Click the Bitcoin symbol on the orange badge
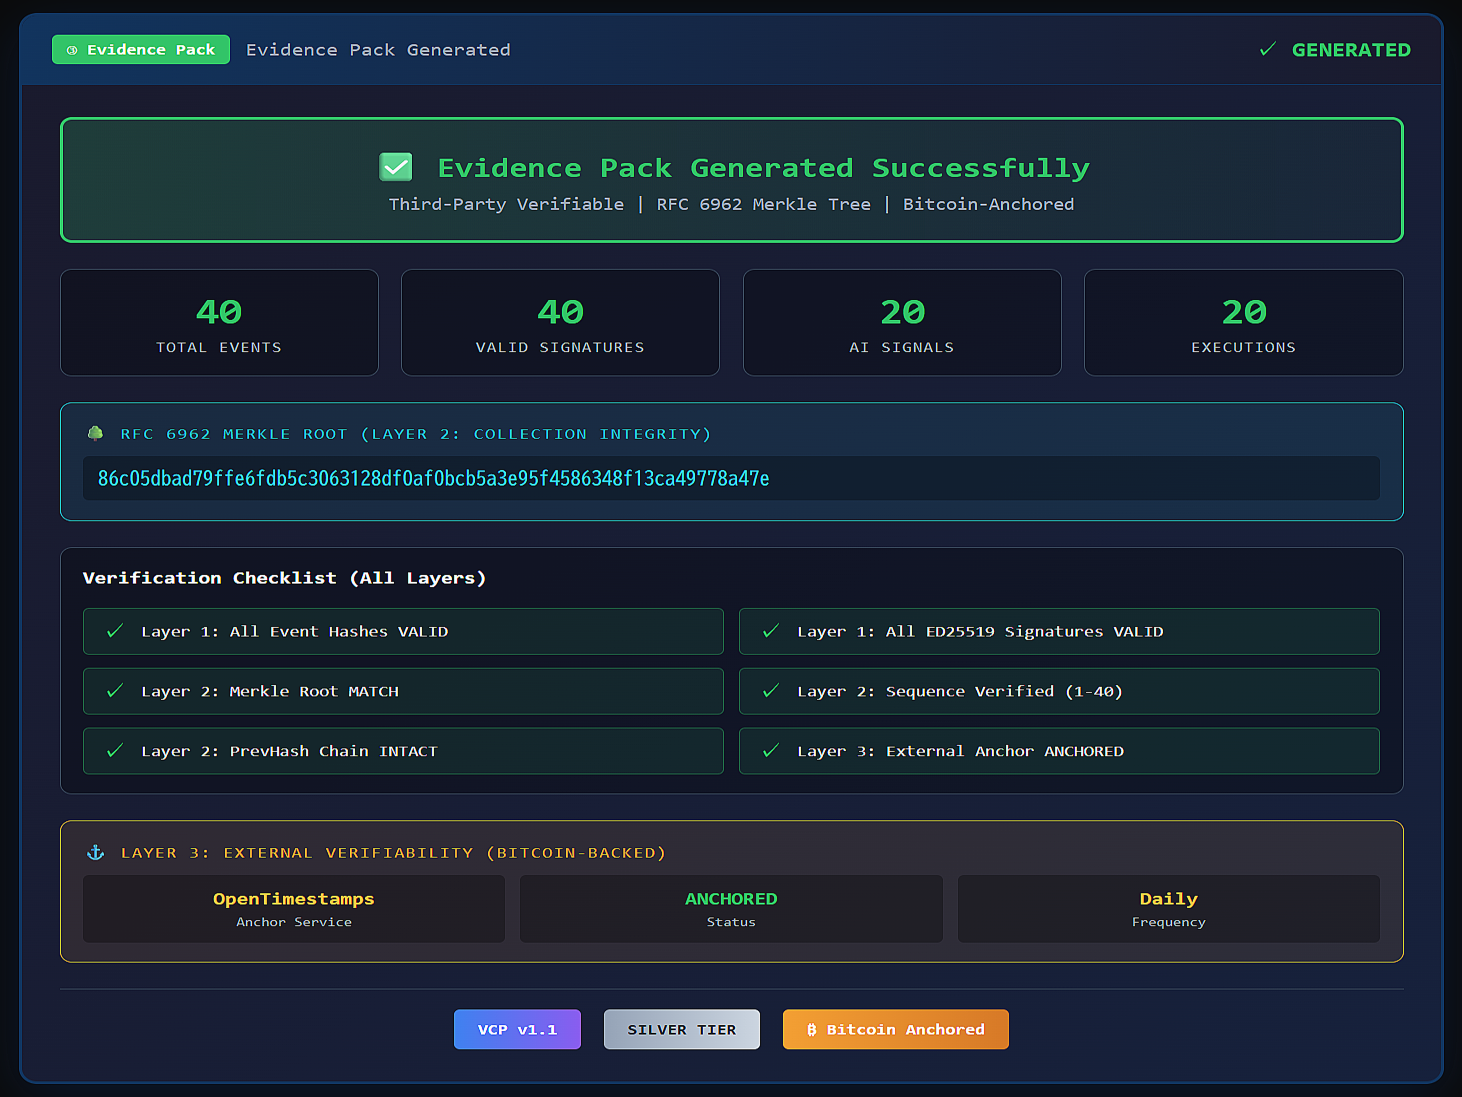The height and width of the screenshot is (1097, 1462). point(812,1029)
